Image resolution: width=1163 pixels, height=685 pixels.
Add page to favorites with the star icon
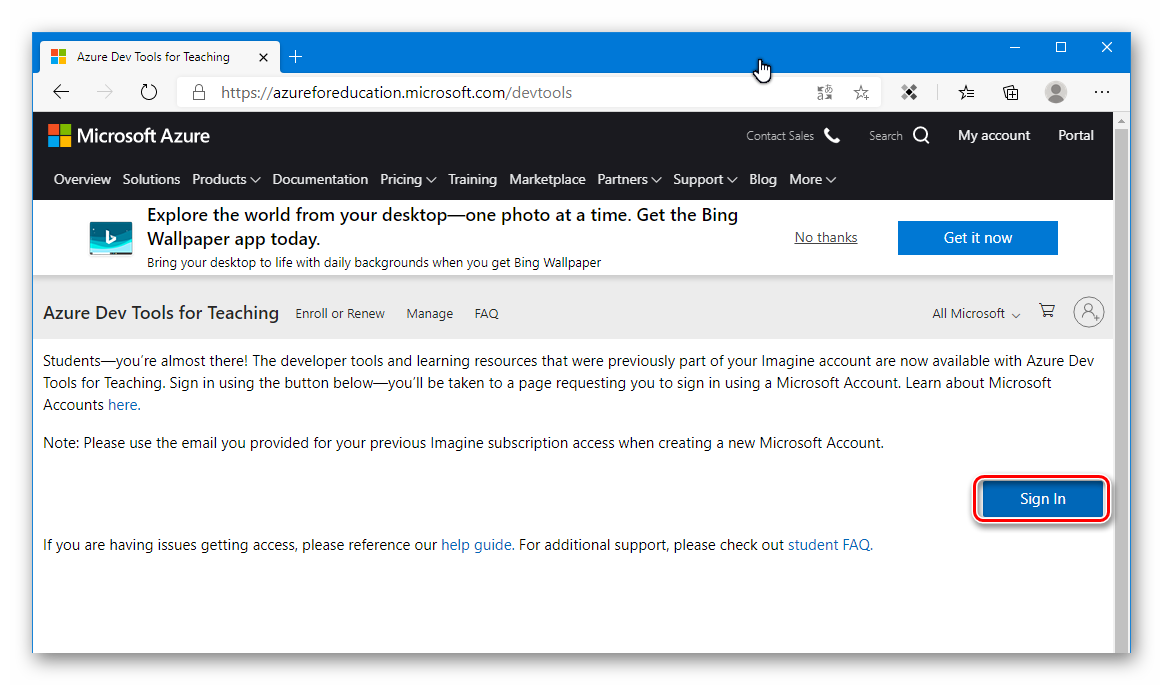(x=861, y=92)
